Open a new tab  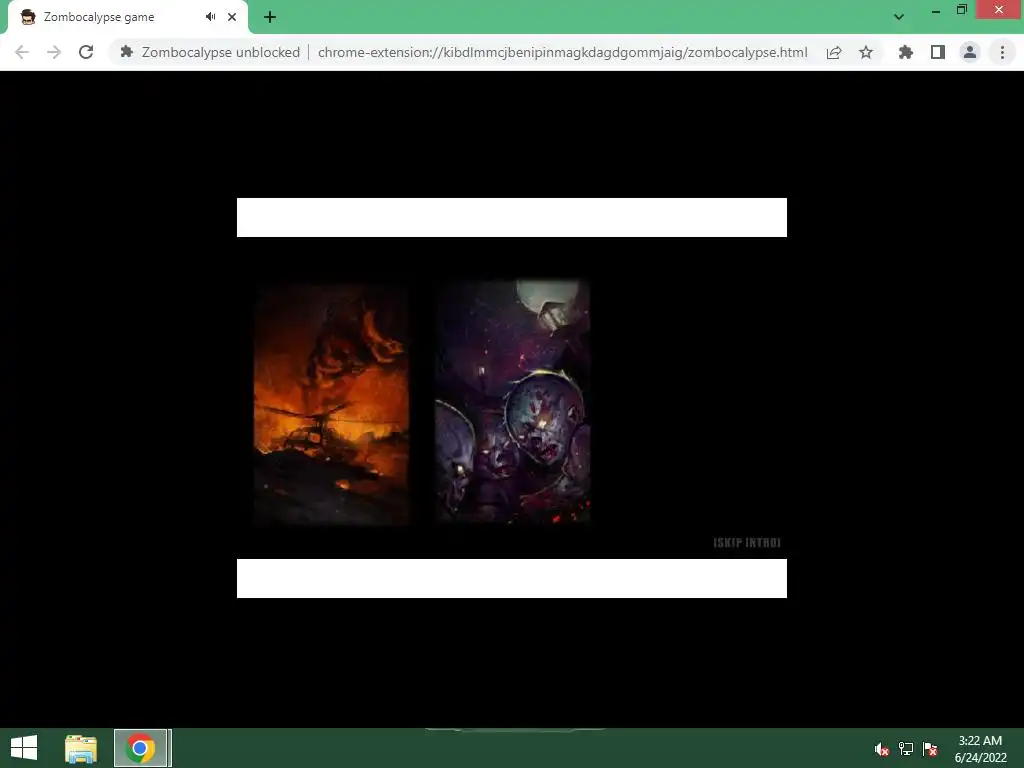click(x=270, y=17)
